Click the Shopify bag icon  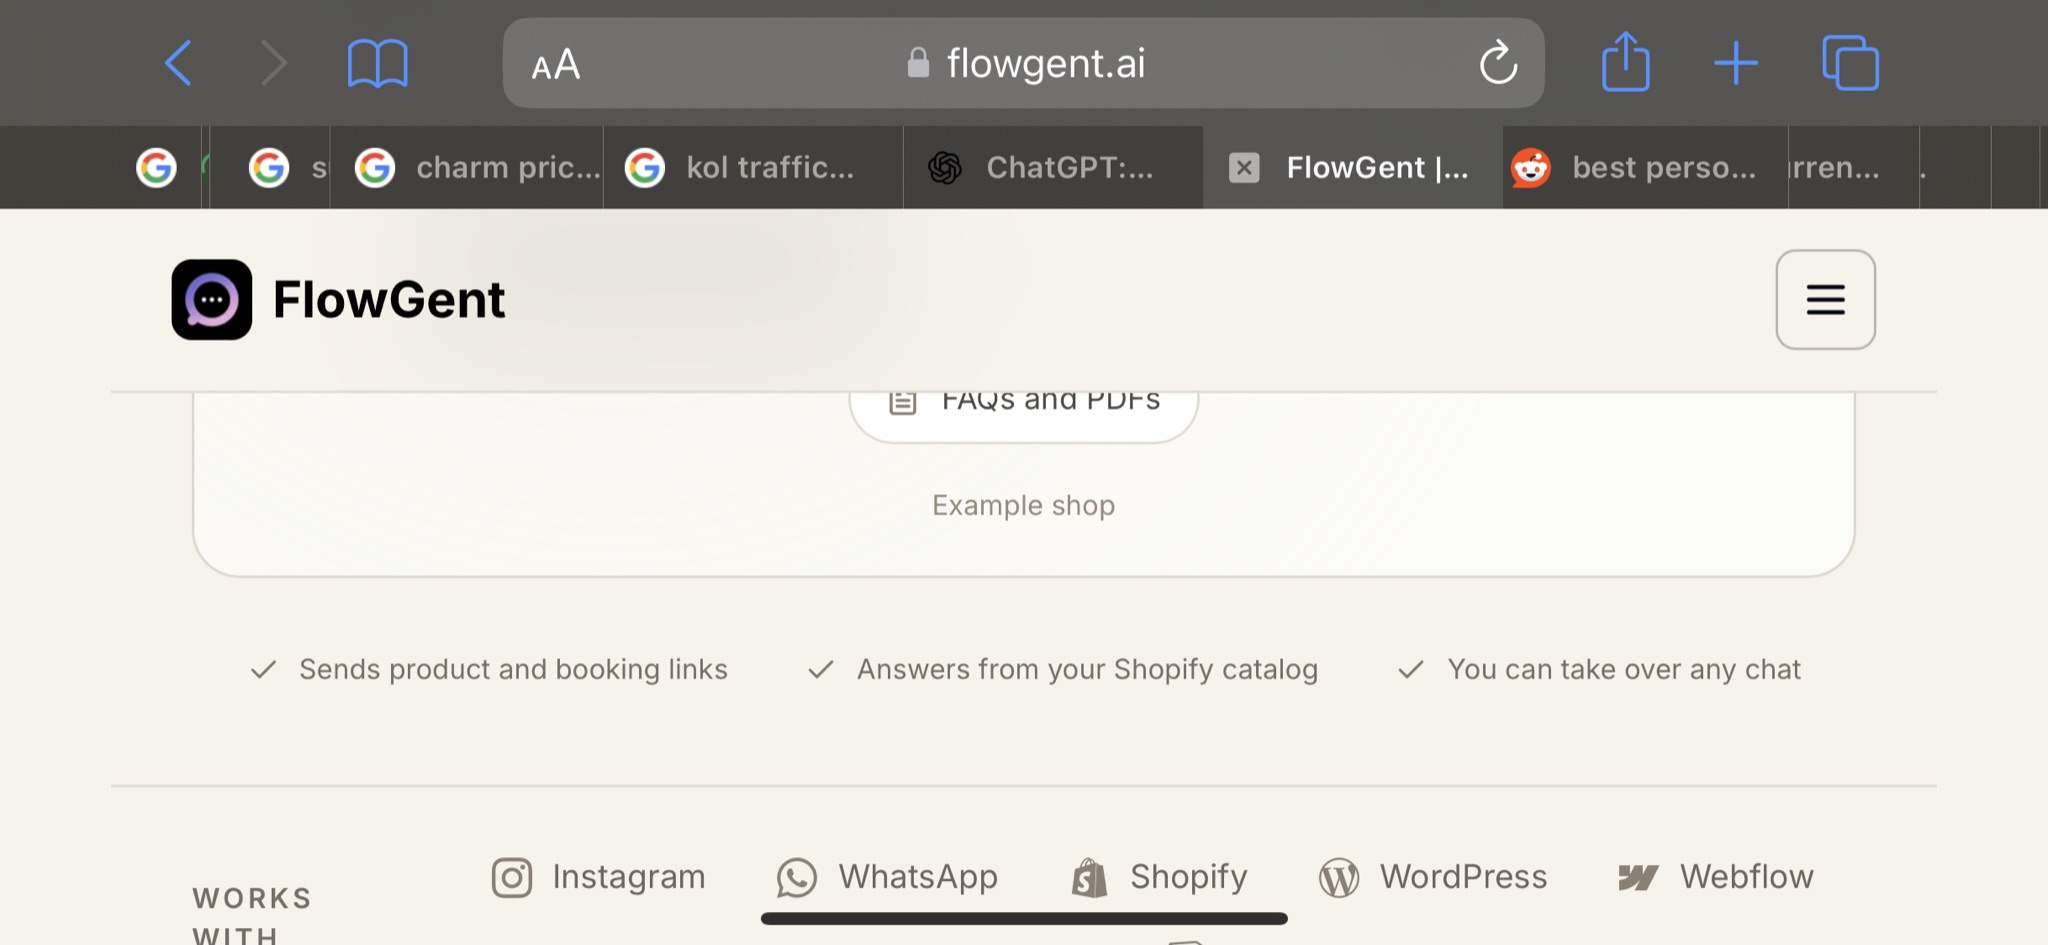1089,878
